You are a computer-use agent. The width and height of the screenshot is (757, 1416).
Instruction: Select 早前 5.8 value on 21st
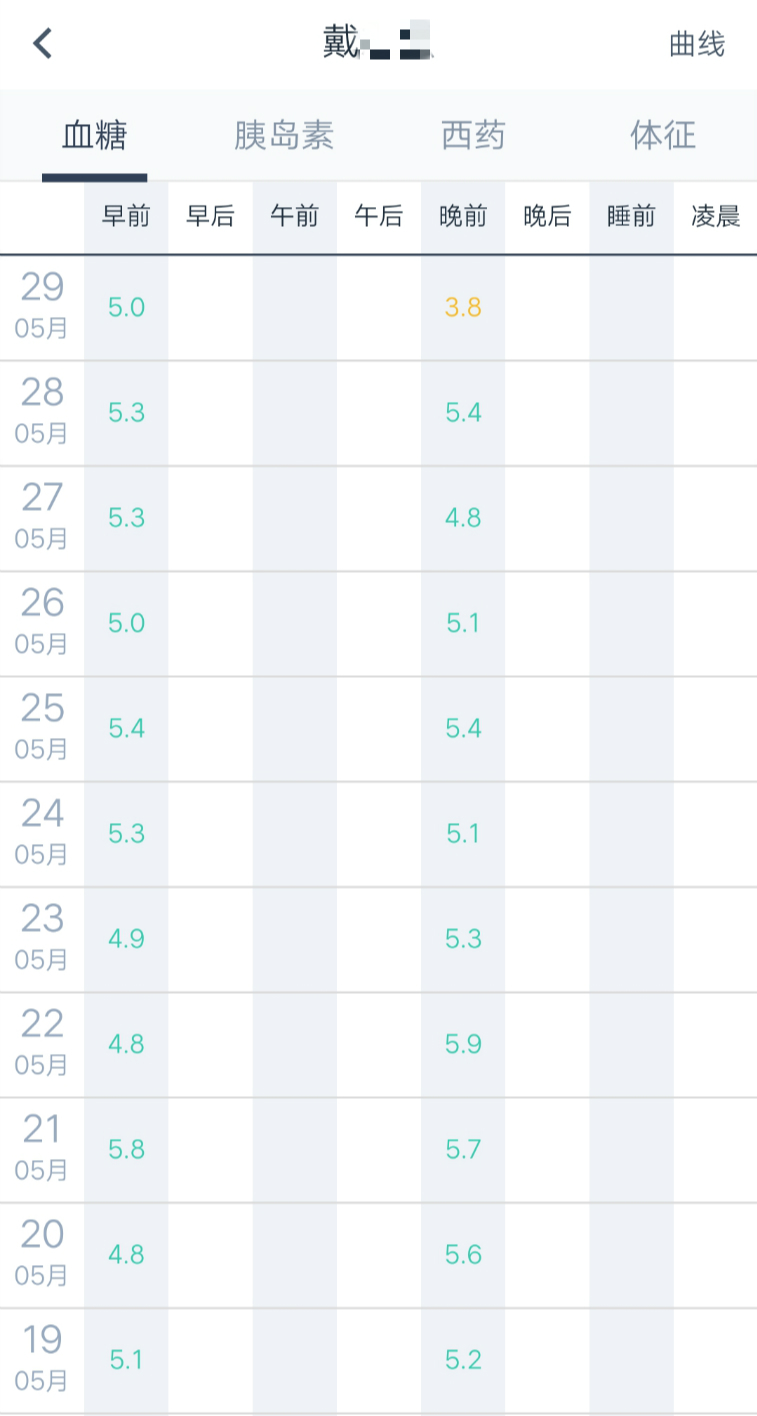[126, 1150]
